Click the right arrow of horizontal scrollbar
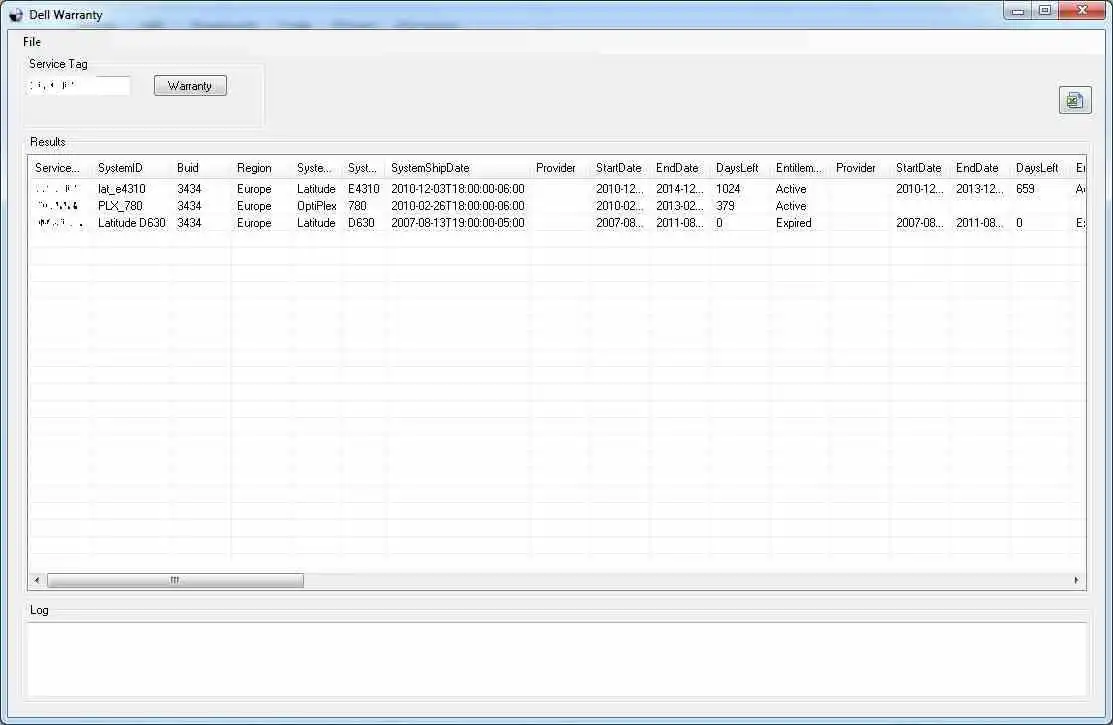 (x=1077, y=580)
